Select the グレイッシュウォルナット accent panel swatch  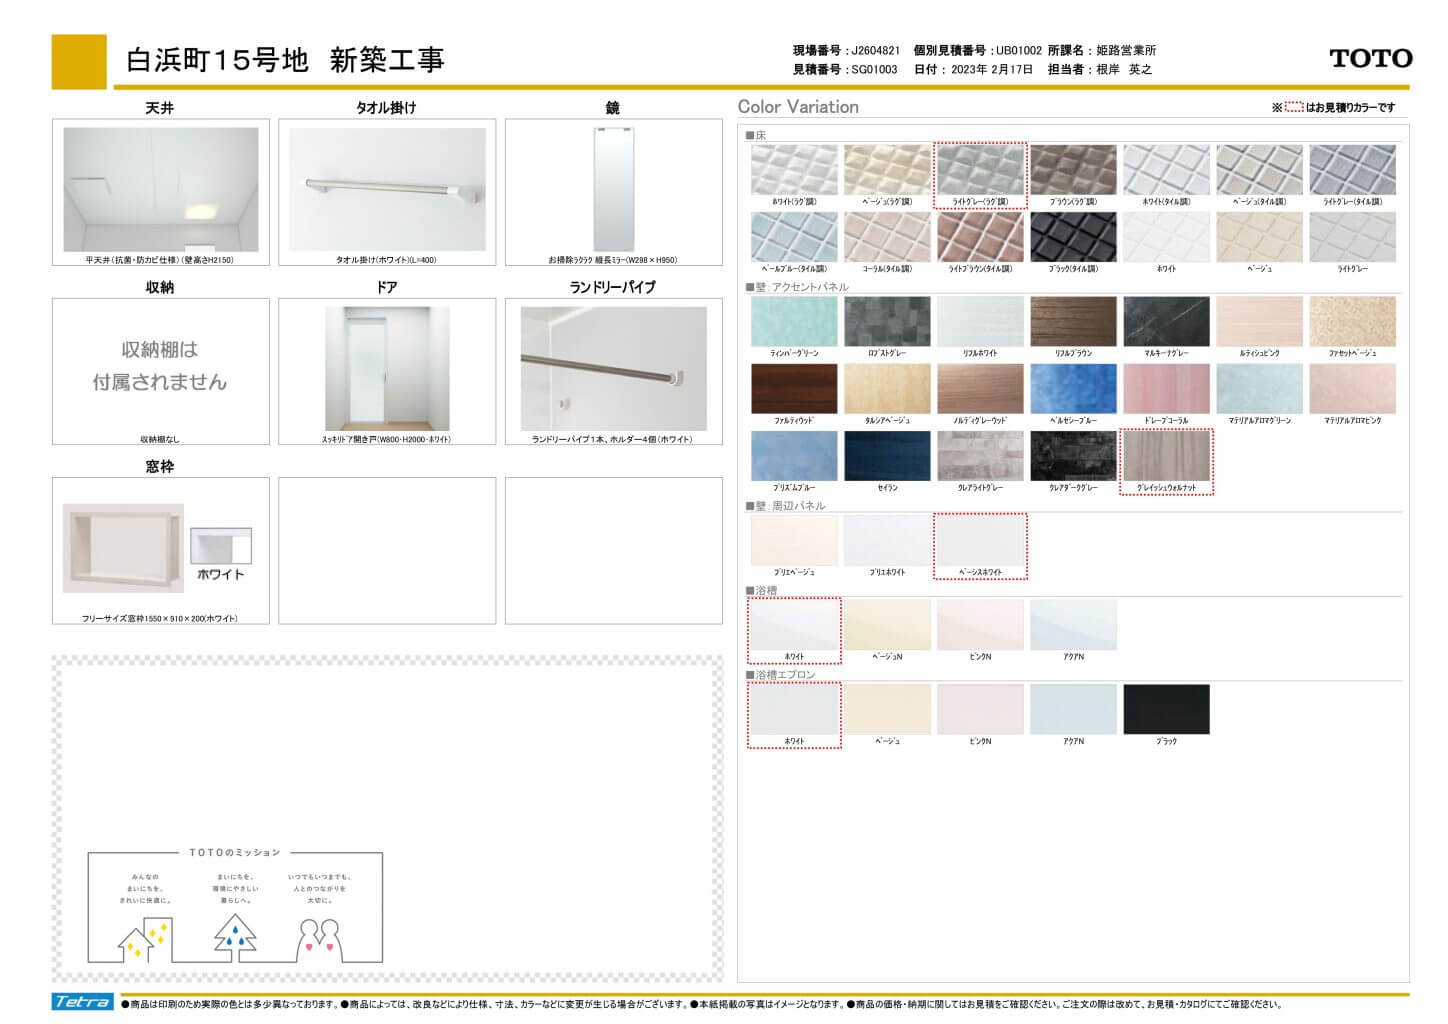pos(1166,457)
